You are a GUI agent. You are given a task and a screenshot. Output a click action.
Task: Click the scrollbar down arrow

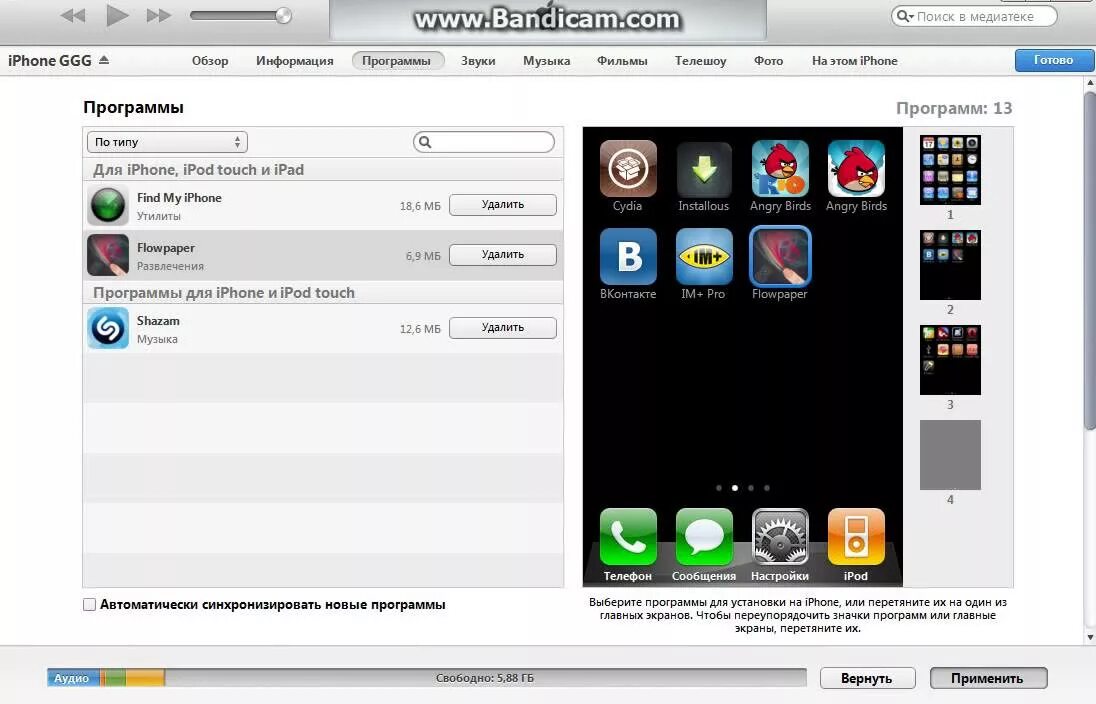point(1090,637)
